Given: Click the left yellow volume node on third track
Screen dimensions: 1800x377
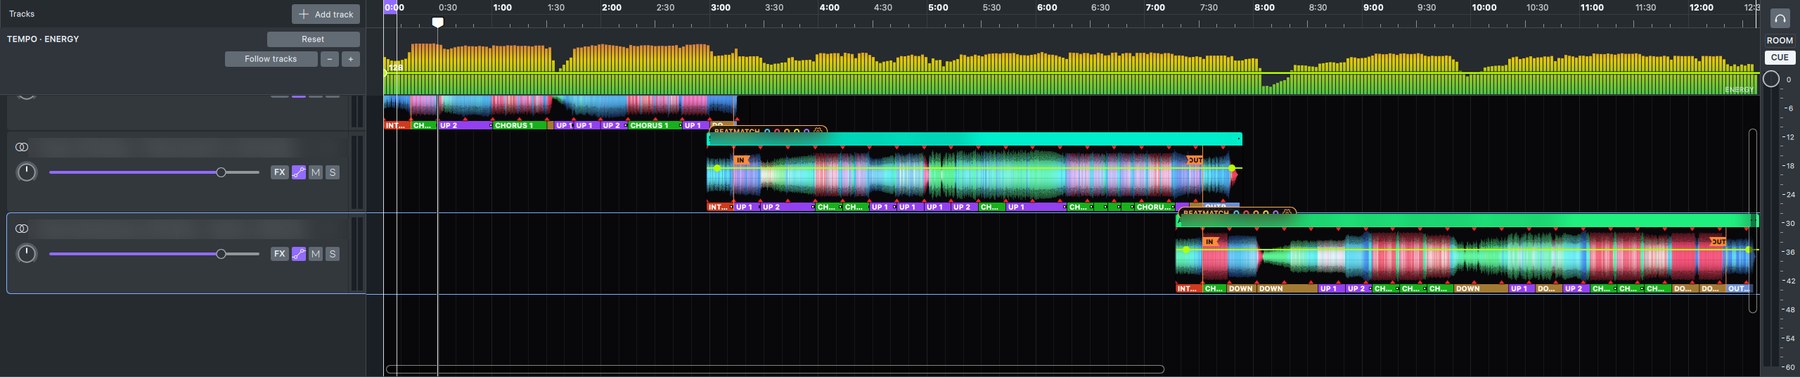Looking at the screenshot, I should pos(1187,250).
